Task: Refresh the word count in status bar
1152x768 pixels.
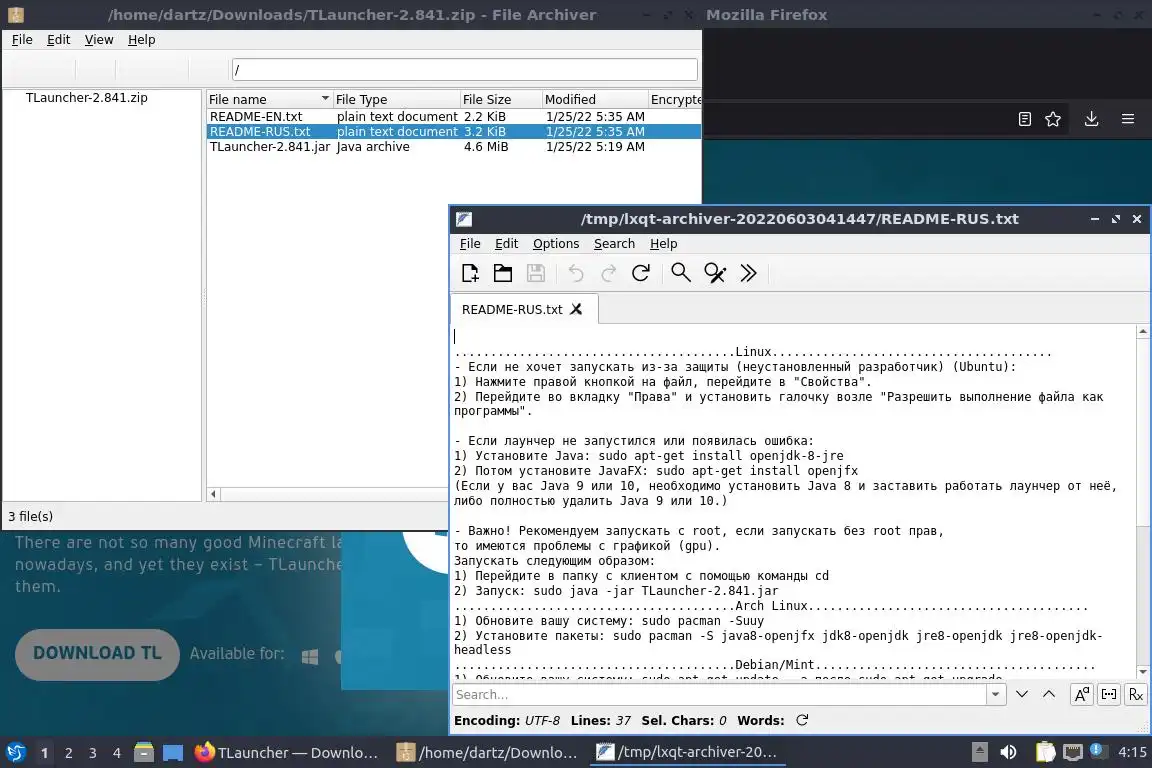Action: tap(802, 720)
